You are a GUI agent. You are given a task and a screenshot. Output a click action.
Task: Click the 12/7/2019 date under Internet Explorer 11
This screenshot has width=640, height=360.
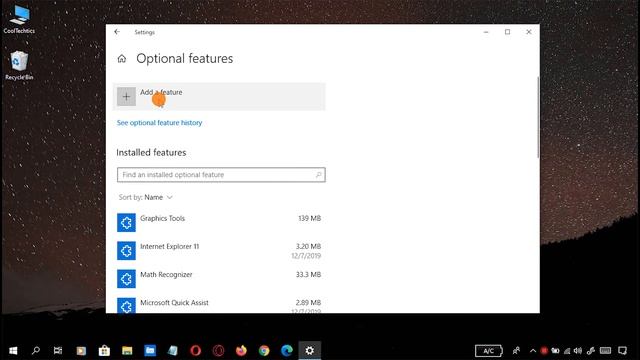(306, 256)
